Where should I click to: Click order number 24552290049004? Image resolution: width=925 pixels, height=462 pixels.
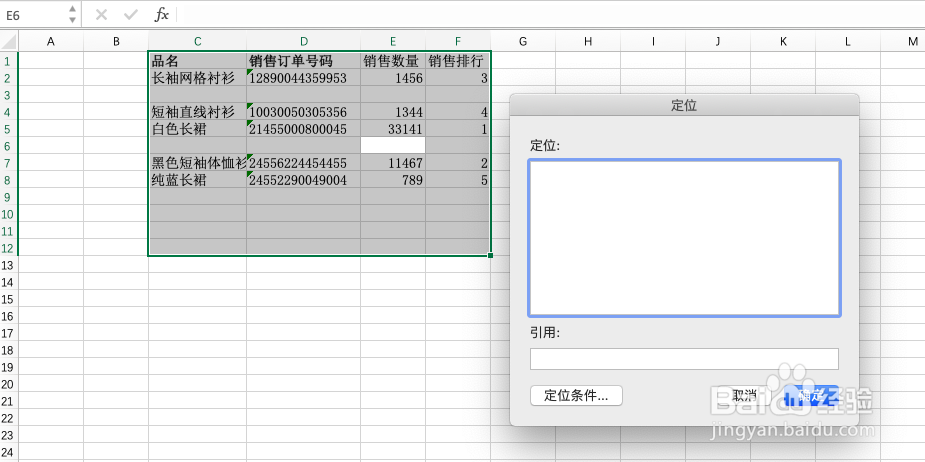[304, 180]
